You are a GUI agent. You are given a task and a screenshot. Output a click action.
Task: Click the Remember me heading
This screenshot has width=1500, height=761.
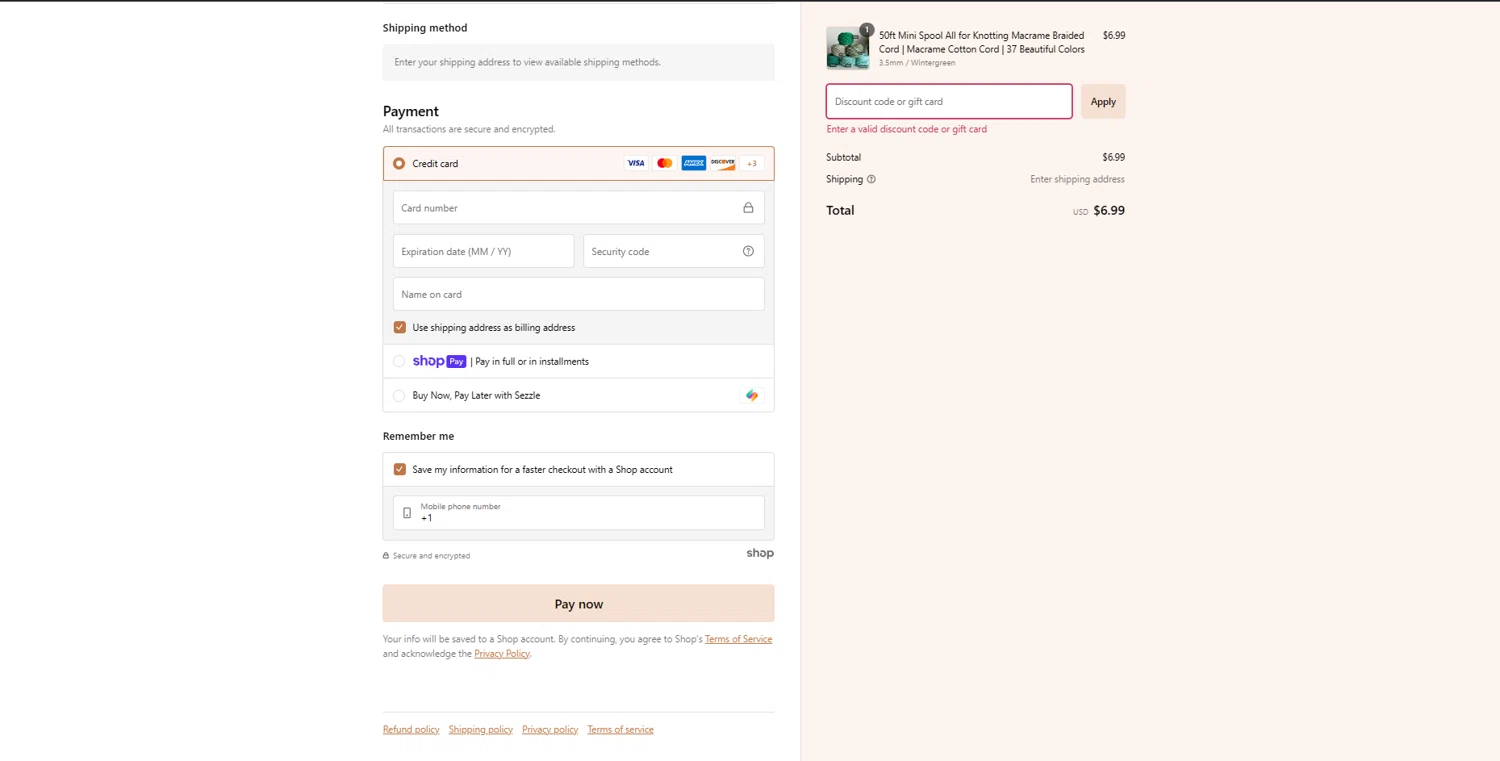[418, 436]
